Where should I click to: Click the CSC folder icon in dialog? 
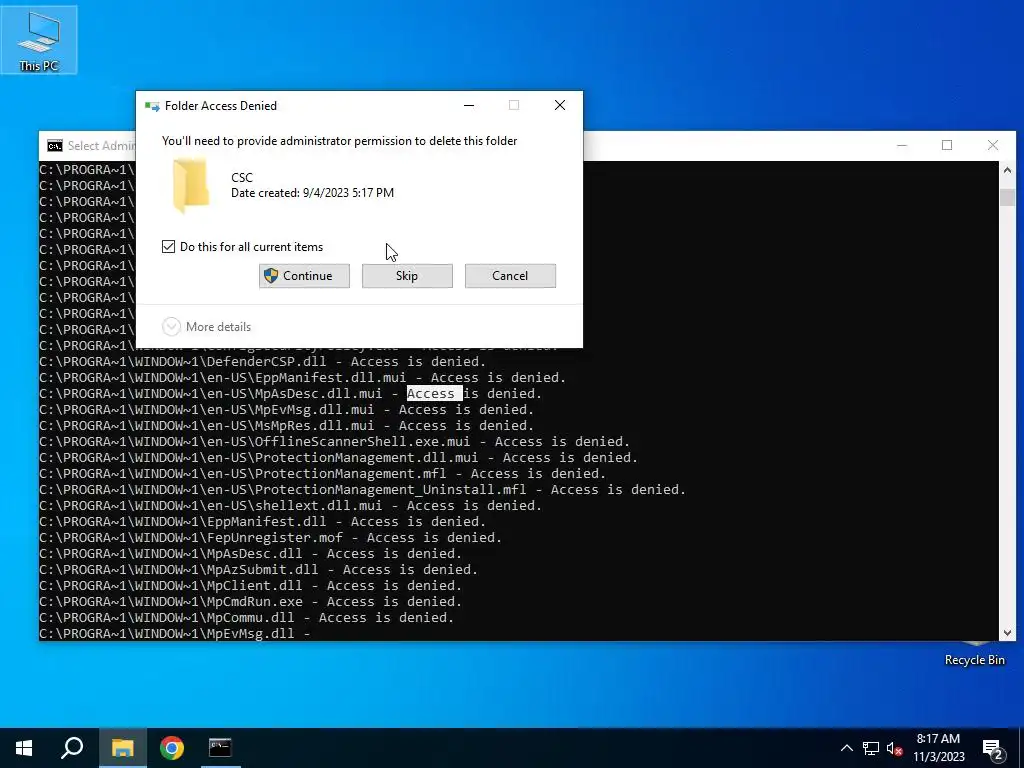pos(191,185)
